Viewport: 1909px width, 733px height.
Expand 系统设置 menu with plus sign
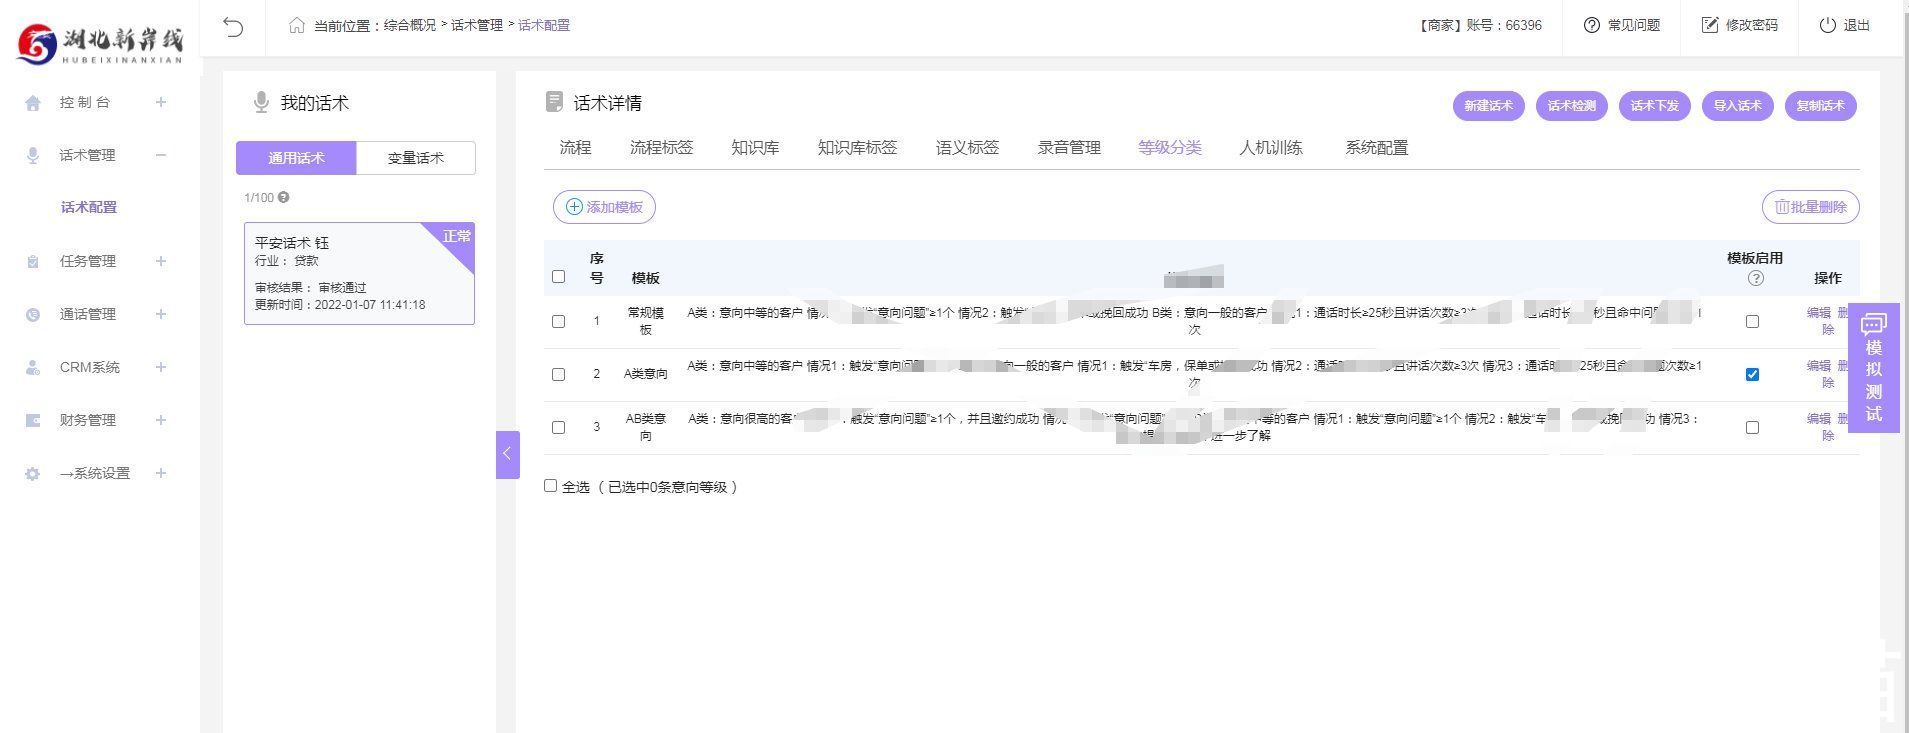click(x=160, y=473)
